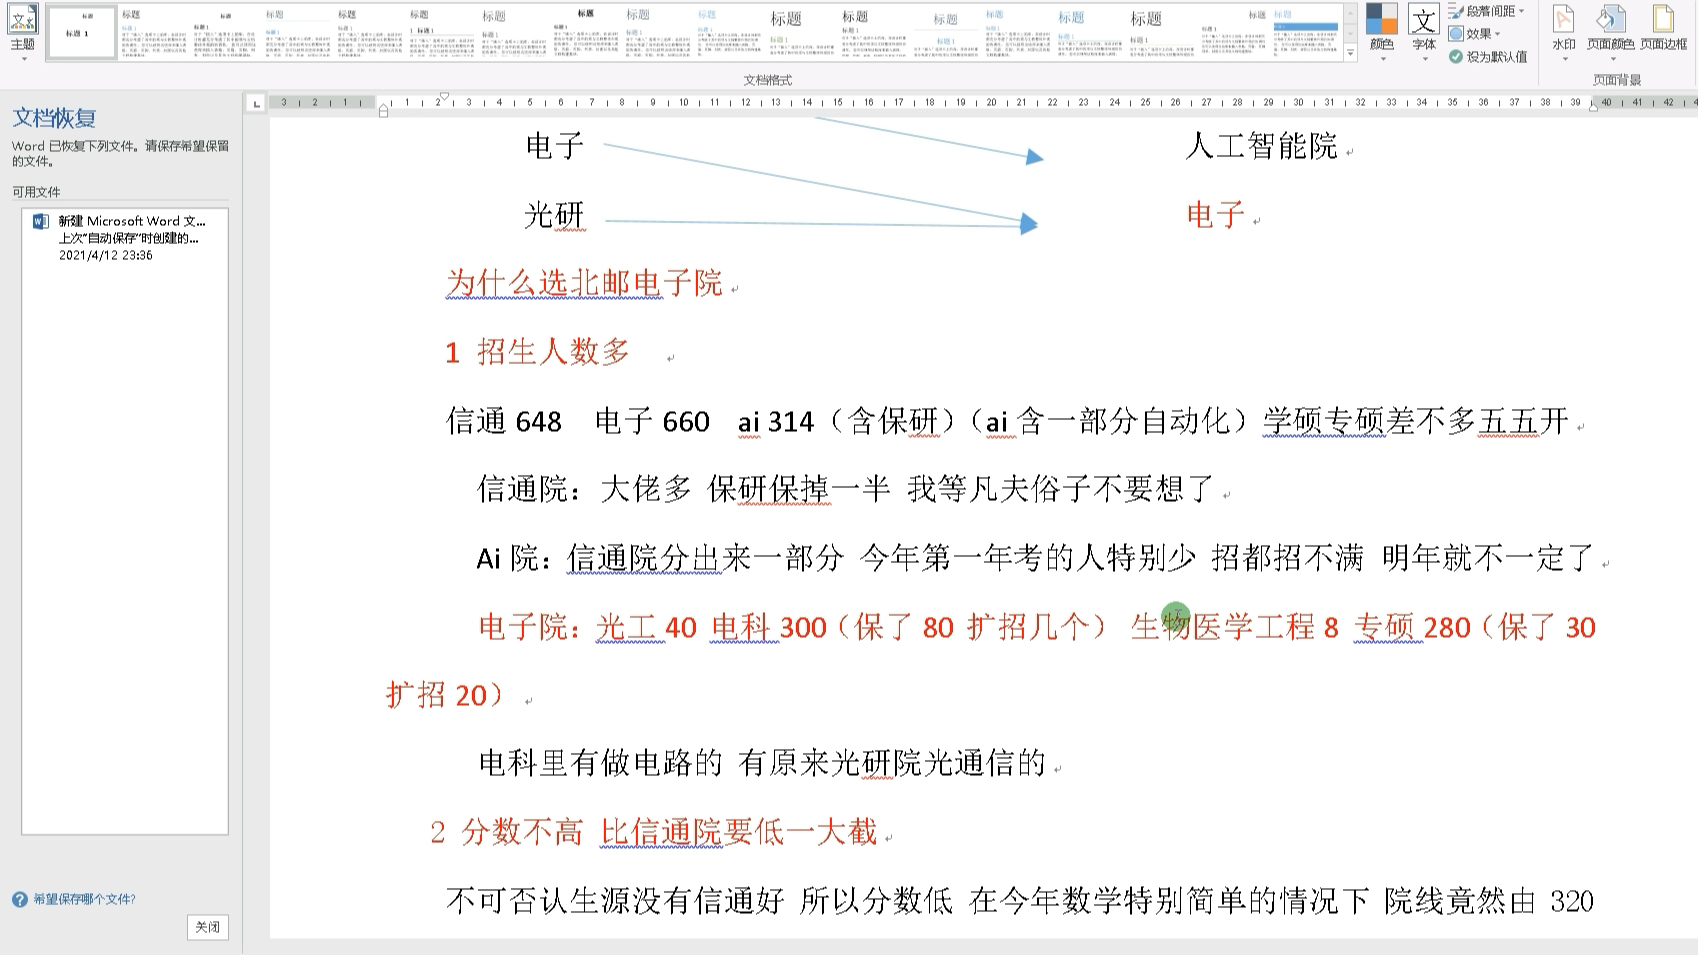The height and width of the screenshot is (955, 1698).
Task: Open the 水印 watermark menu
Action: click(1563, 33)
